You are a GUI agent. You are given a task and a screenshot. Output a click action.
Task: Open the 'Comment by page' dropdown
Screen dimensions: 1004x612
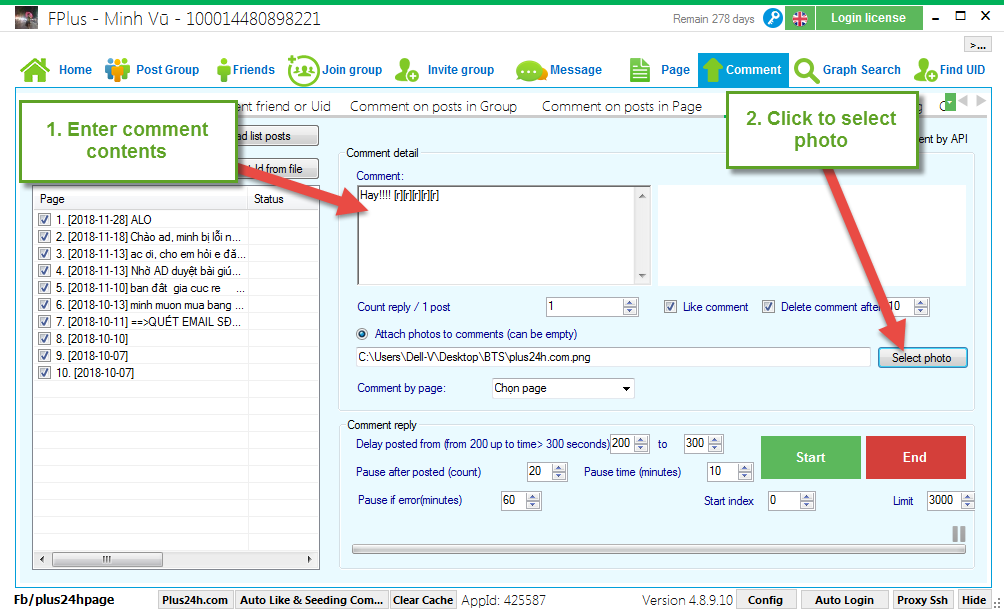pyautogui.click(x=563, y=388)
